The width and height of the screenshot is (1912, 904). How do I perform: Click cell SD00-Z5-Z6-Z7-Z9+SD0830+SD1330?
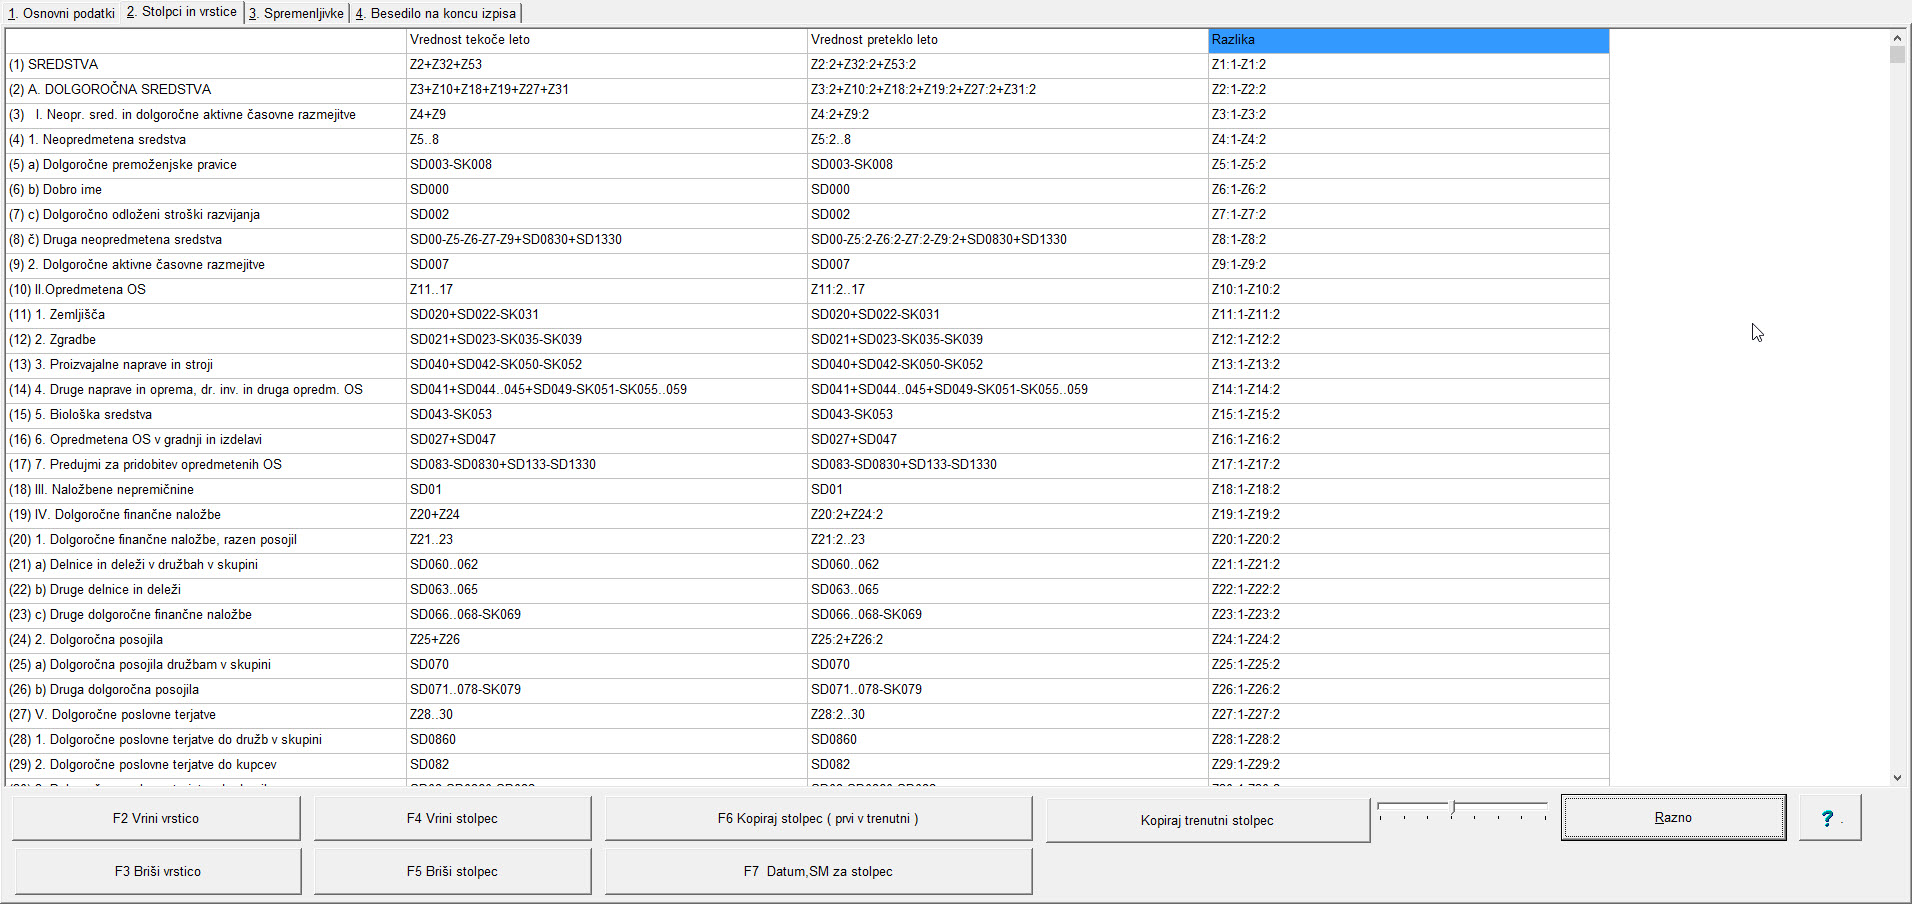(x=607, y=240)
